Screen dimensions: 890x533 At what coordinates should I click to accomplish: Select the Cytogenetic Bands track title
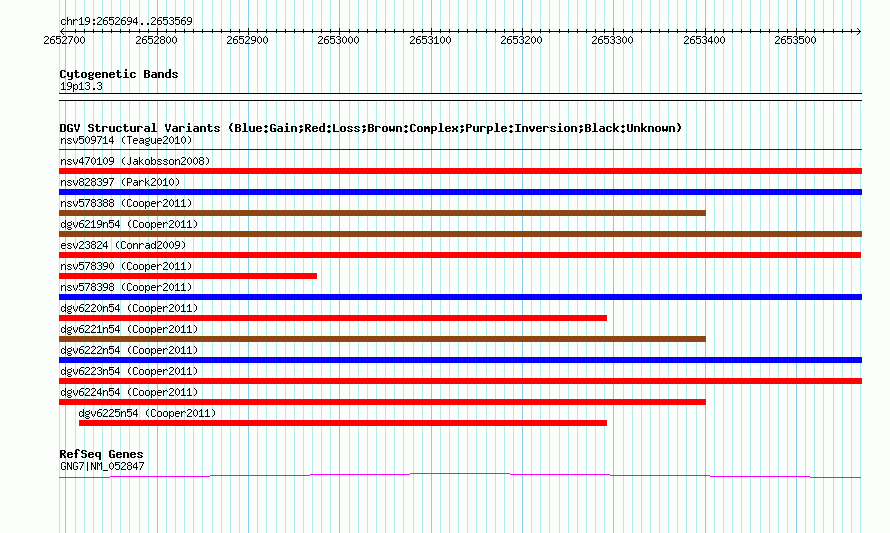click(119, 74)
